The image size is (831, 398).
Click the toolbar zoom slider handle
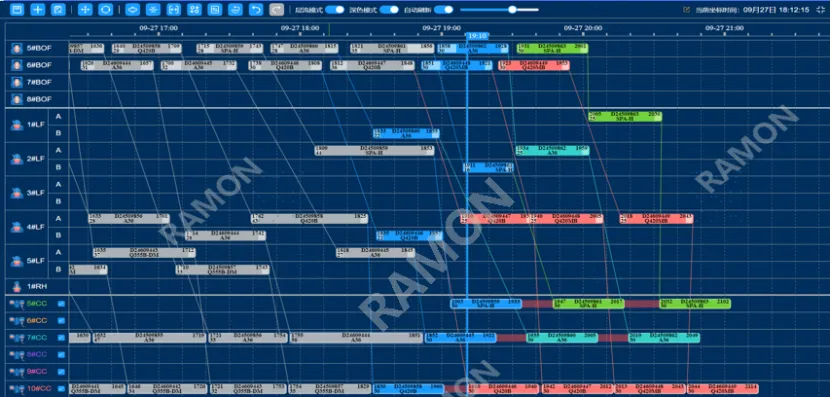512,10
